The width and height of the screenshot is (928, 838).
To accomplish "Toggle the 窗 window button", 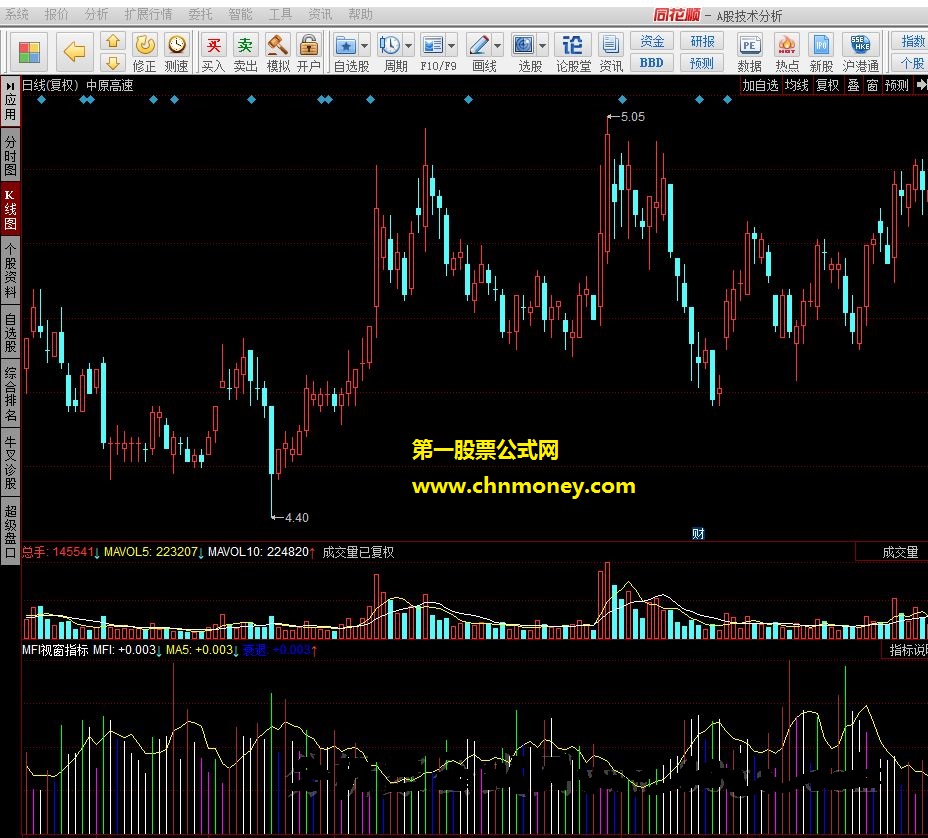I will [872, 85].
